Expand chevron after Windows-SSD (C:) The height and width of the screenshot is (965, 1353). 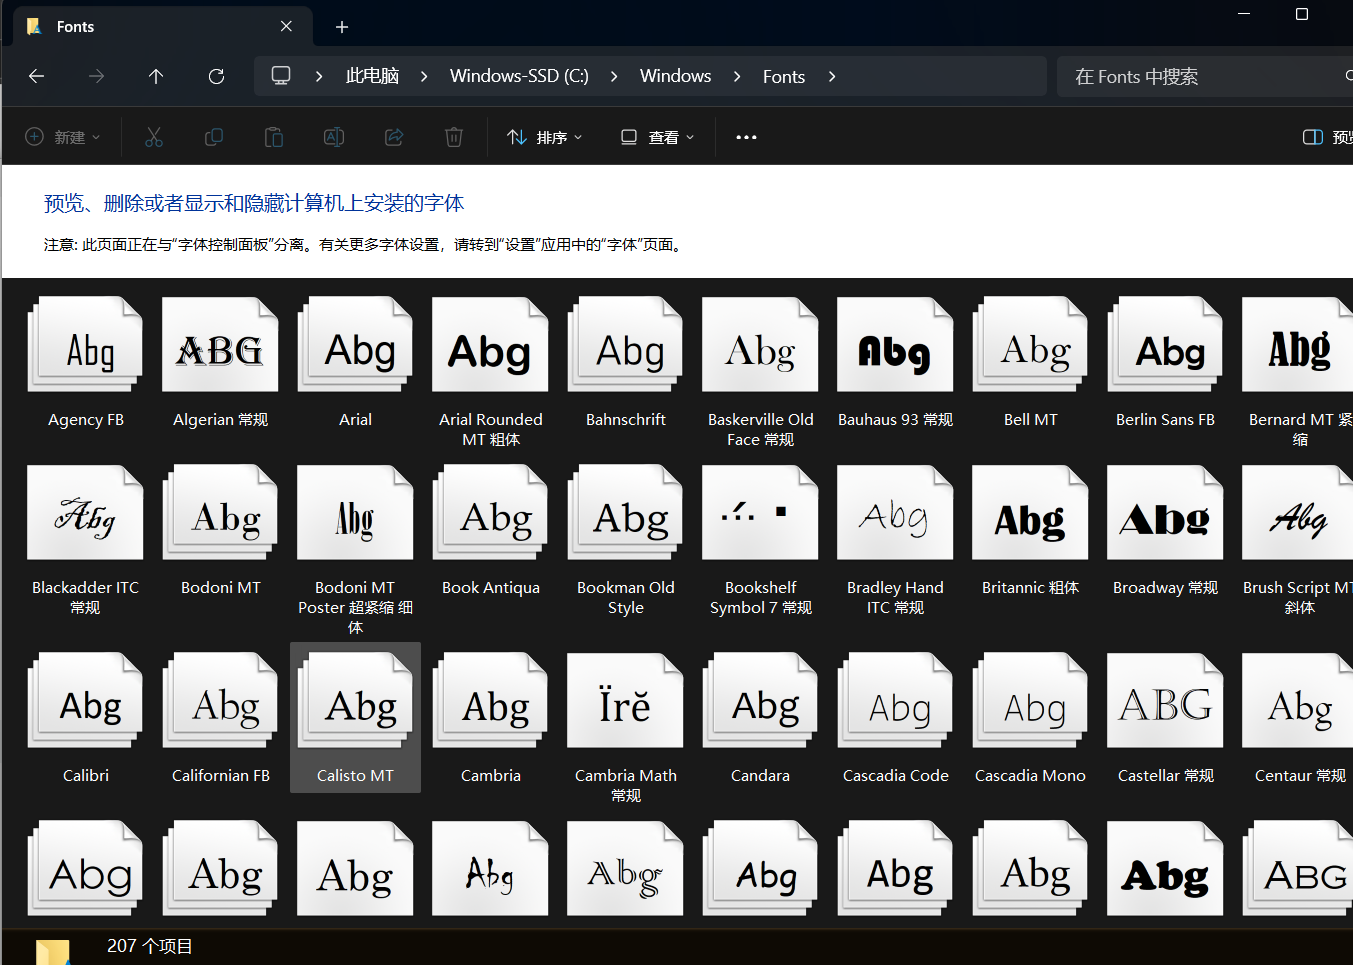(614, 76)
